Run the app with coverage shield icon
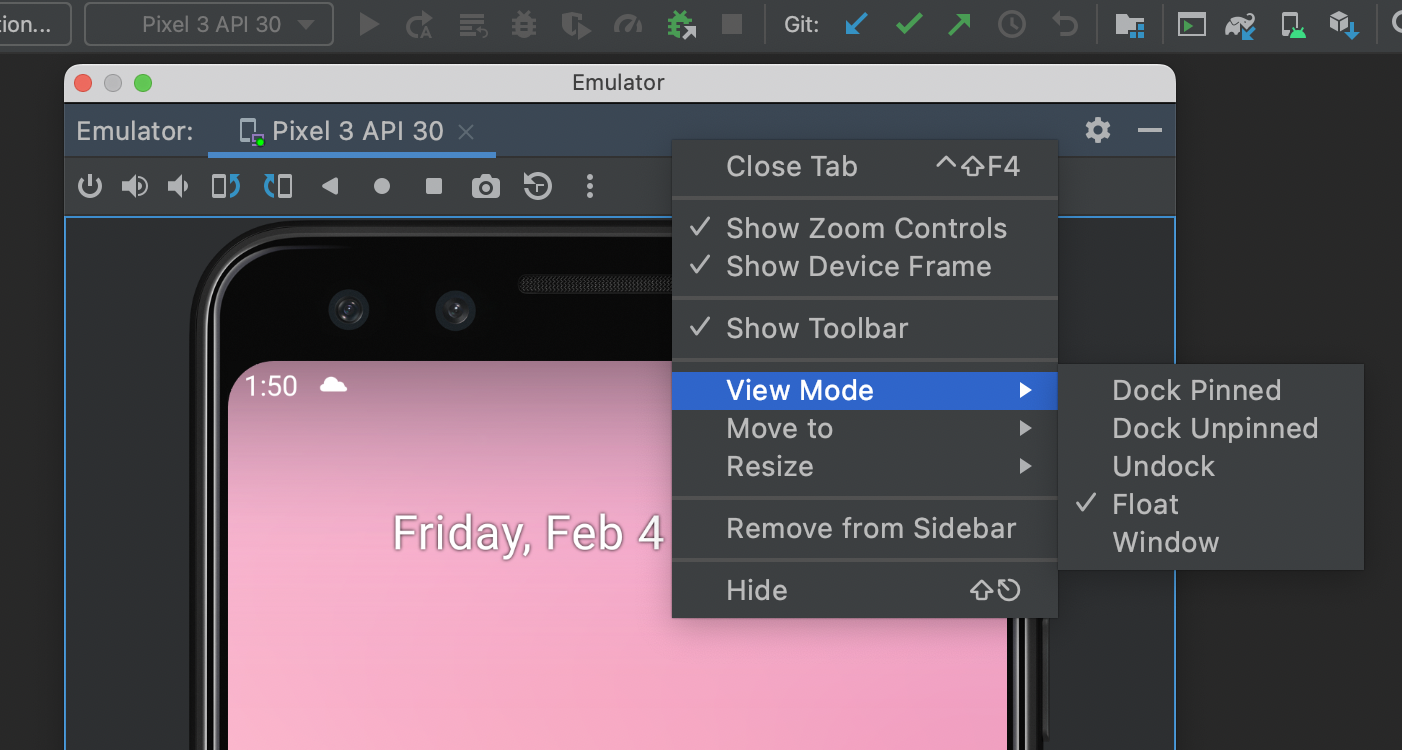1402x750 pixels. (576, 24)
